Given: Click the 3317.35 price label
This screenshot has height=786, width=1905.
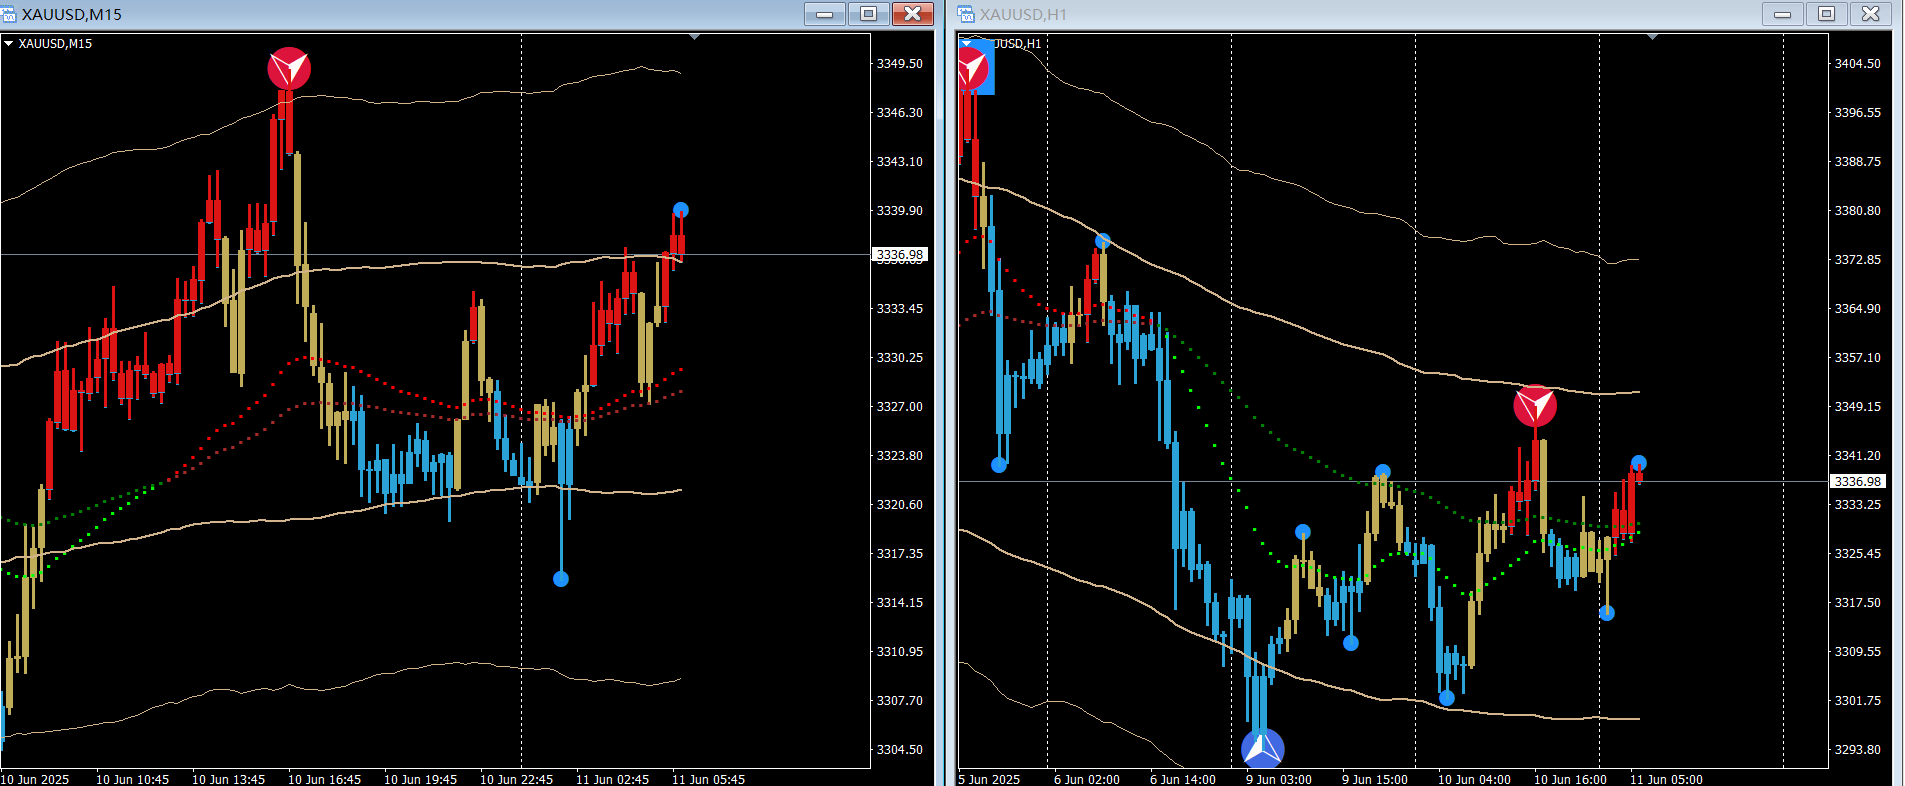Looking at the screenshot, I should [x=900, y=553].
